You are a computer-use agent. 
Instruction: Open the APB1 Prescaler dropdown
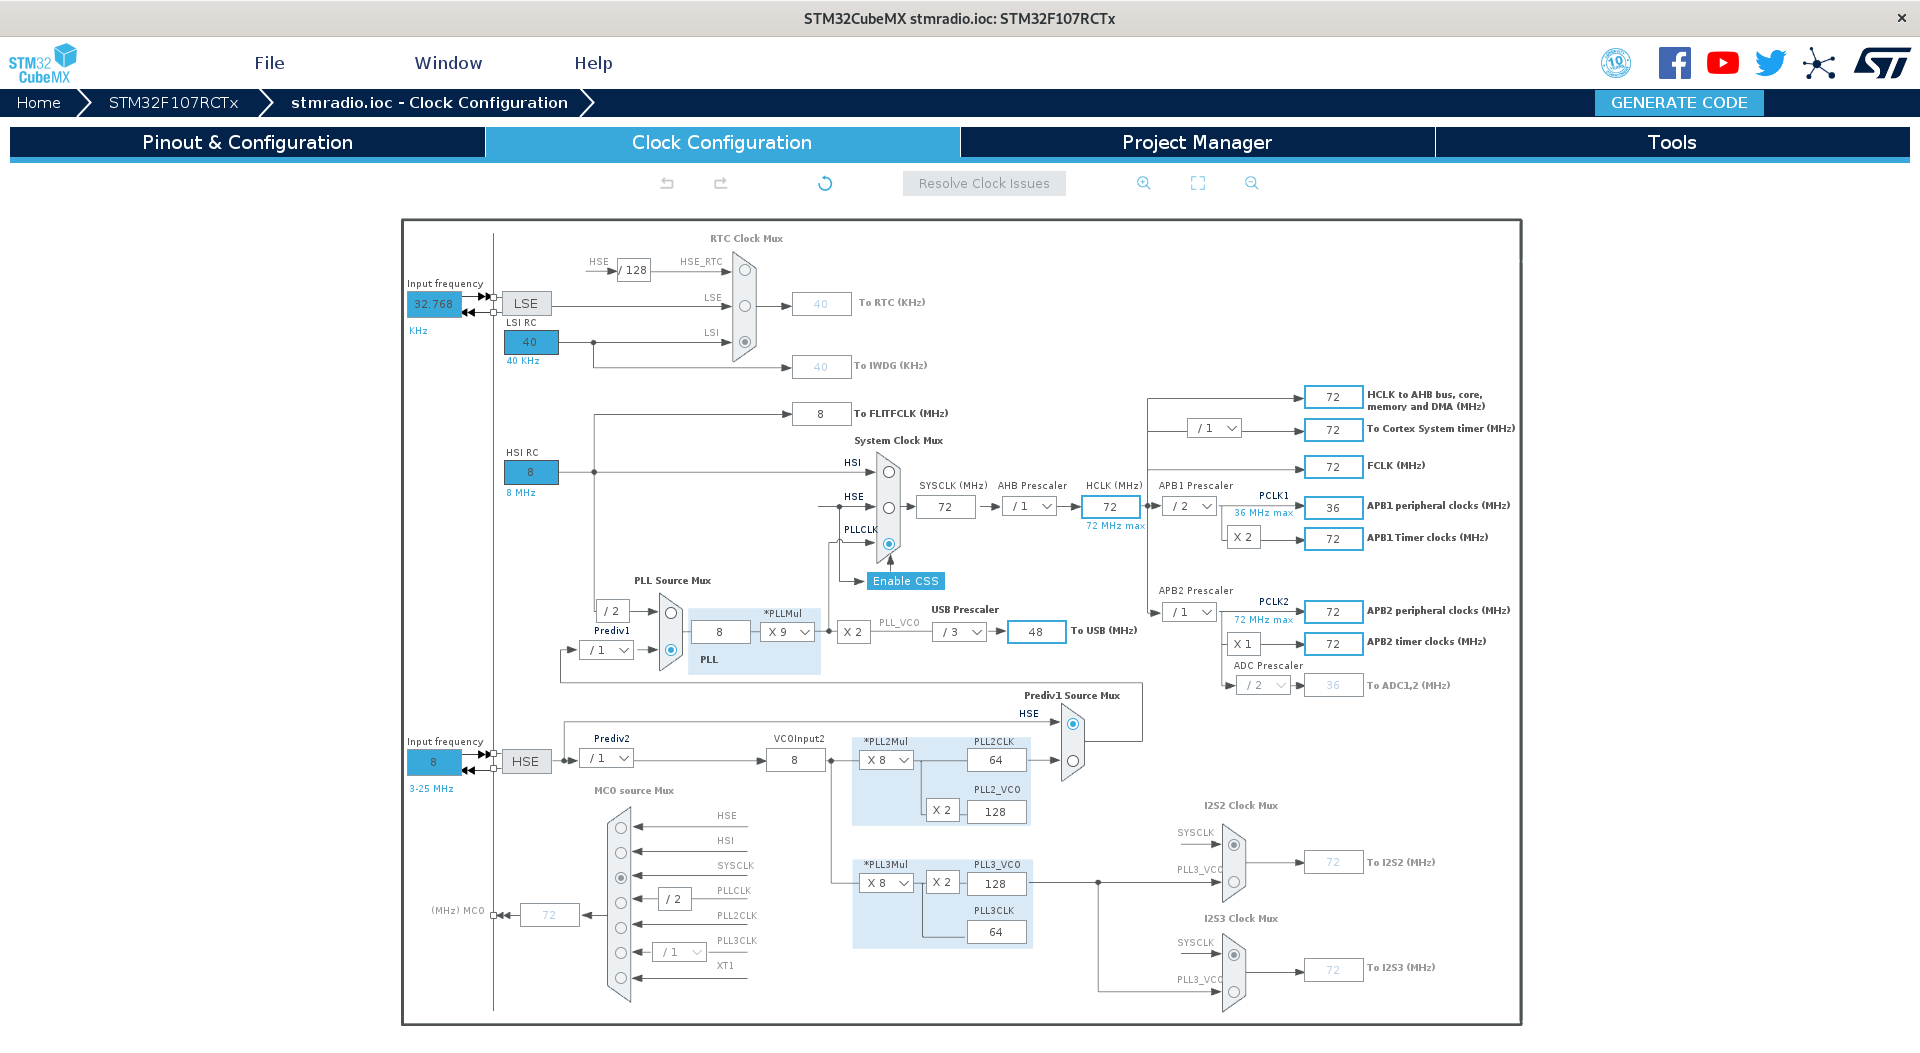coord(1190,507)
